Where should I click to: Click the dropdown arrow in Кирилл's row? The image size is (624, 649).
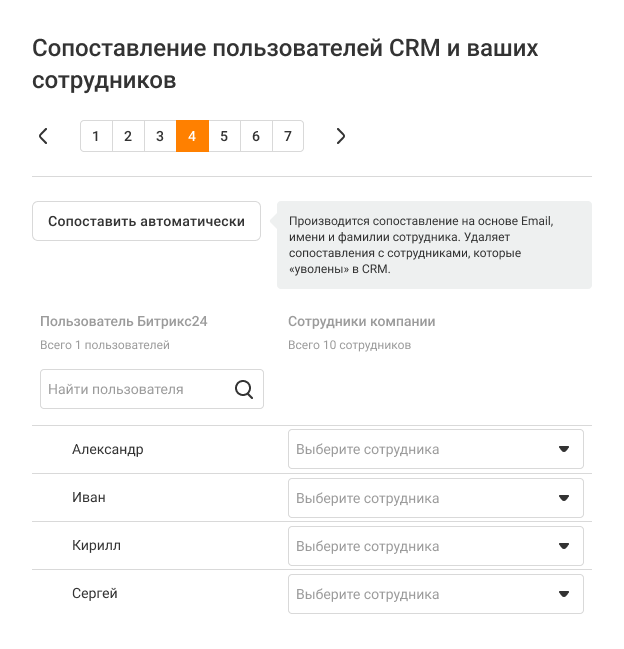564,546
